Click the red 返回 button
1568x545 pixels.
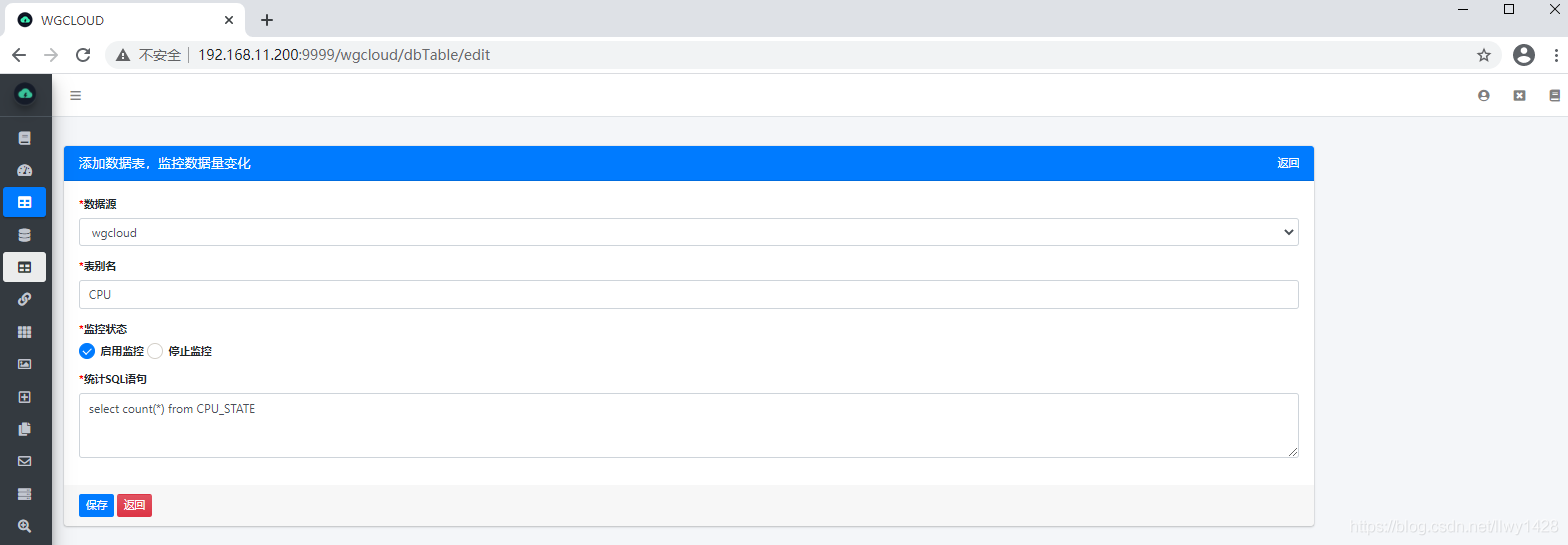(134, 505)
